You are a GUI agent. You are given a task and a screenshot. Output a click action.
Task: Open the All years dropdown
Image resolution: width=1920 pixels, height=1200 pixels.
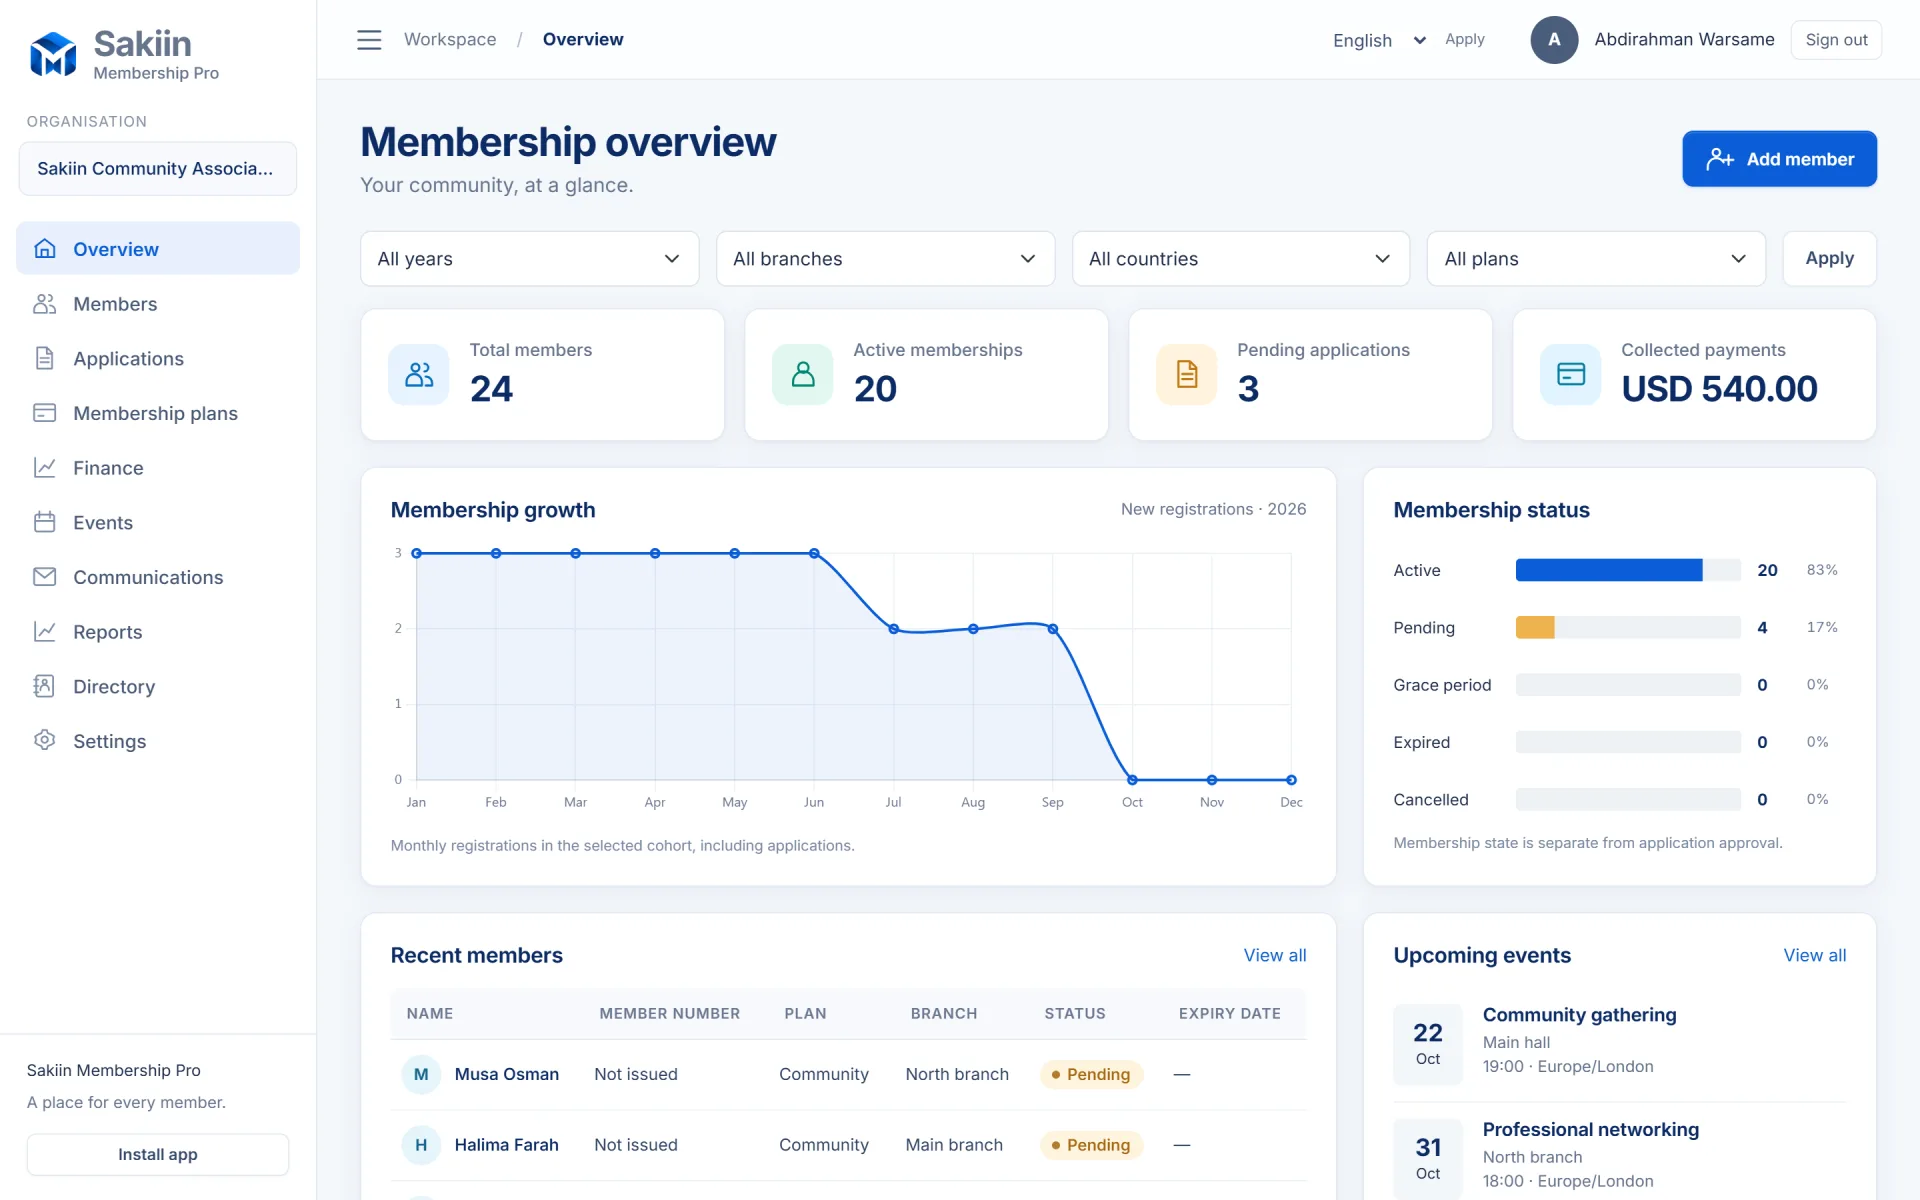[530, 259]
